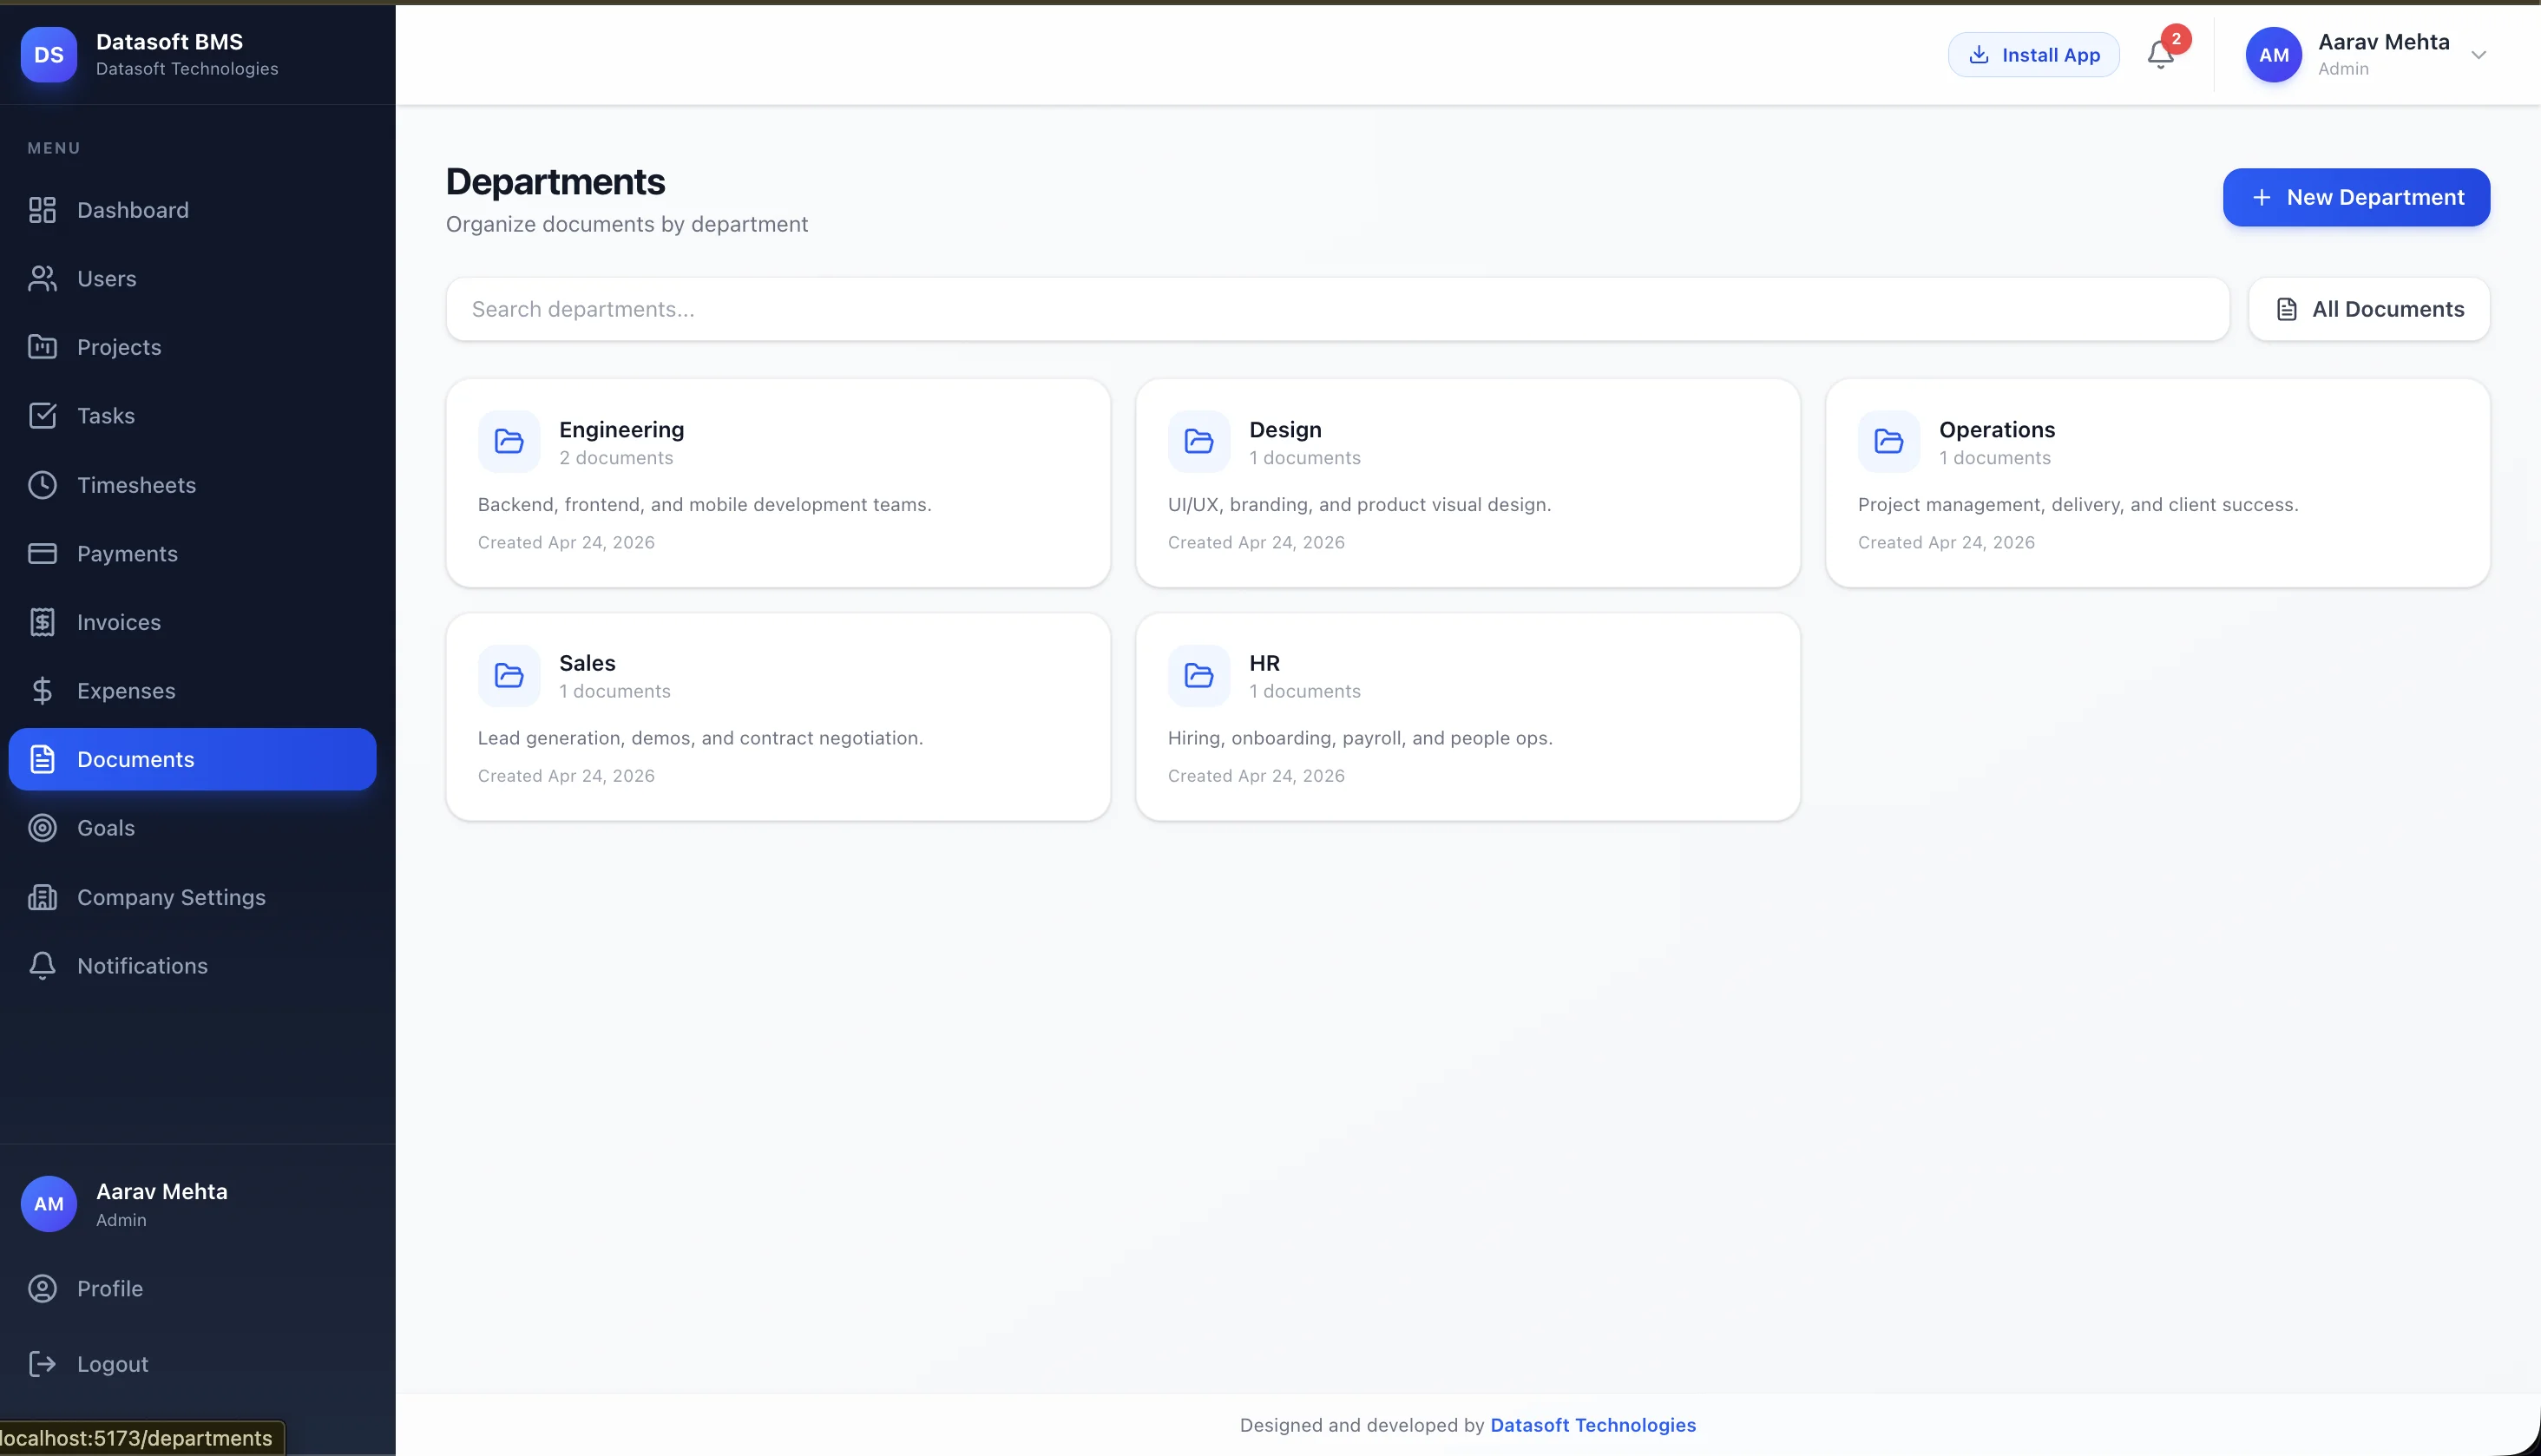Open the Invoices section icon
This screenshot has height=1456, width=2541.
(42, 621)
